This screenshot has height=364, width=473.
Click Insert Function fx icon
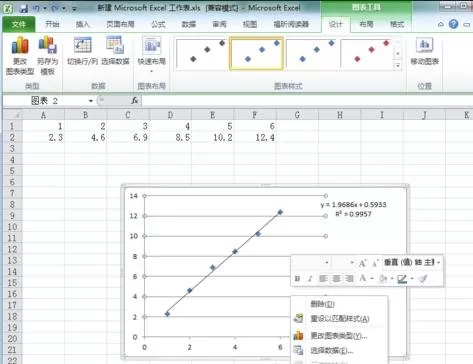click(134, 100)
